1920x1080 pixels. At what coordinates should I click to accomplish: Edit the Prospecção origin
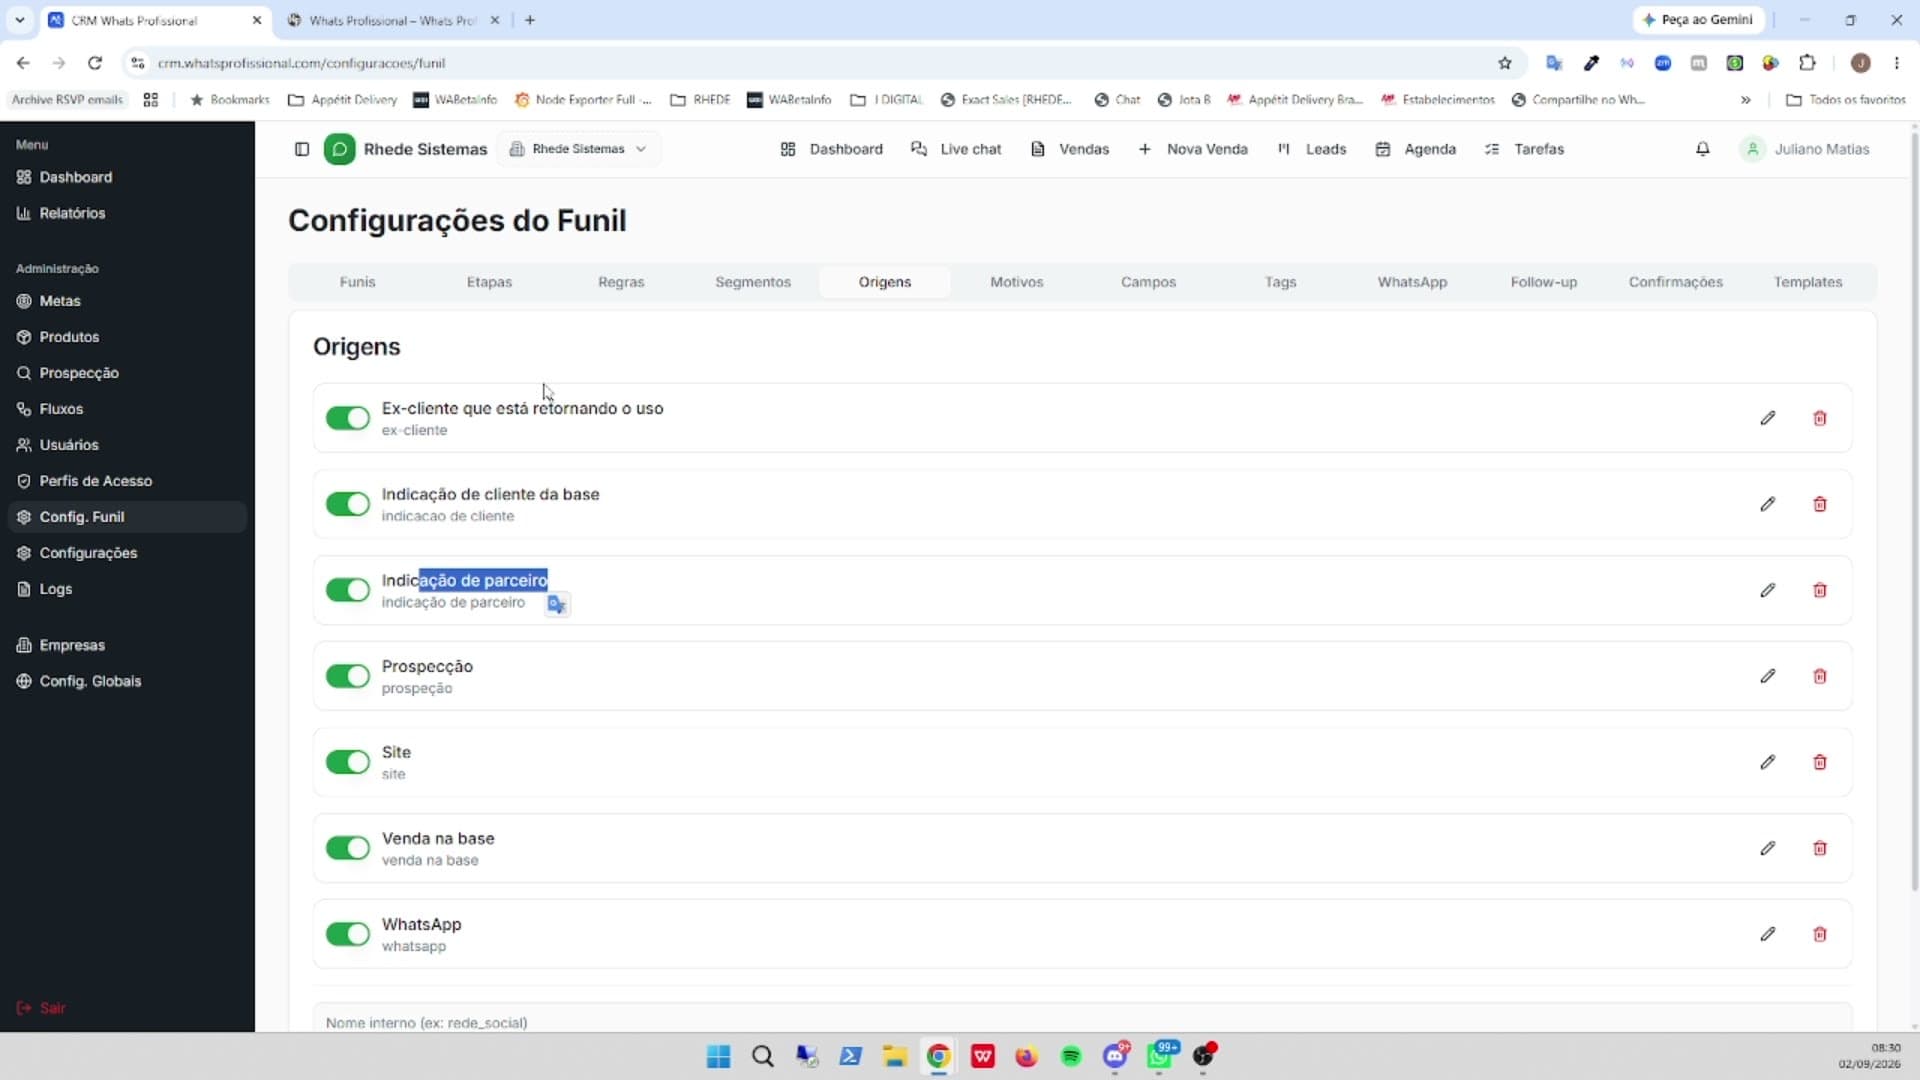pos(1768,676)
